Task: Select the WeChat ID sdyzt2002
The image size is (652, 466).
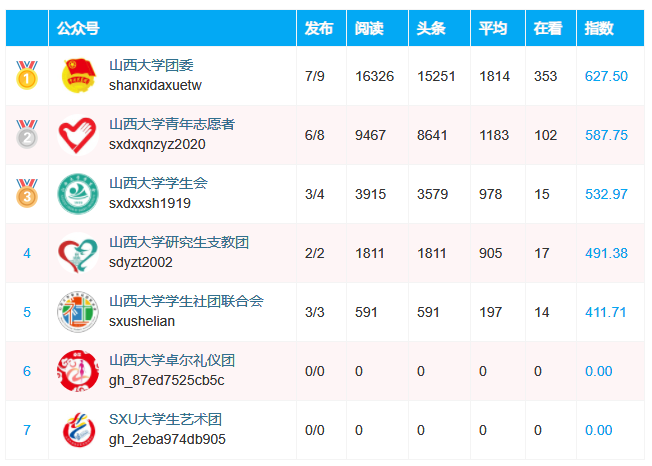Action: point(141,262)
